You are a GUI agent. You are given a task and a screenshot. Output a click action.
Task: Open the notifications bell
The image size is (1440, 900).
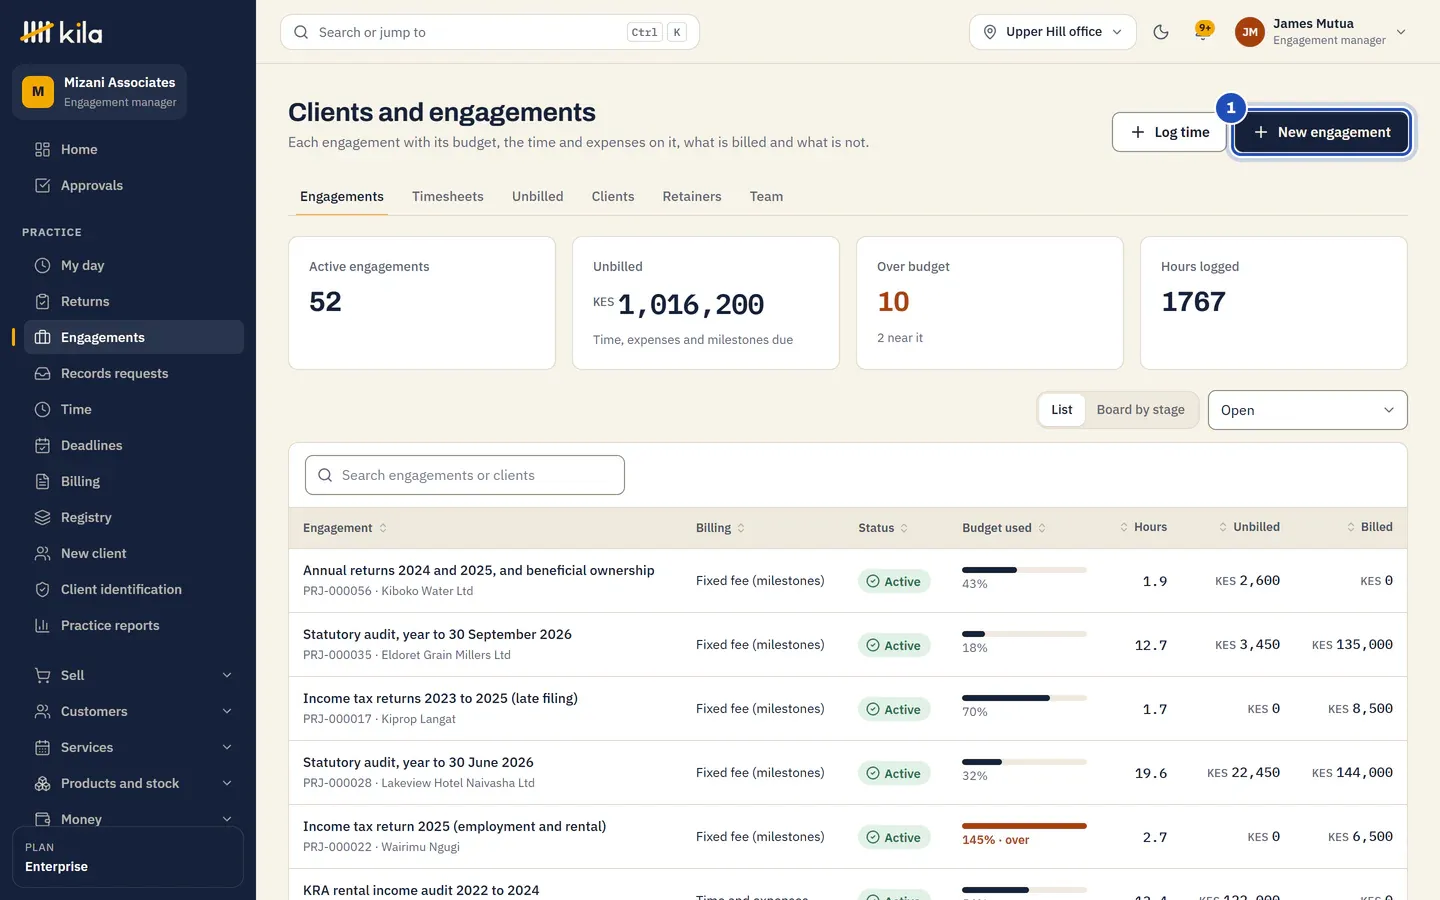click(x=1203, y=32)
